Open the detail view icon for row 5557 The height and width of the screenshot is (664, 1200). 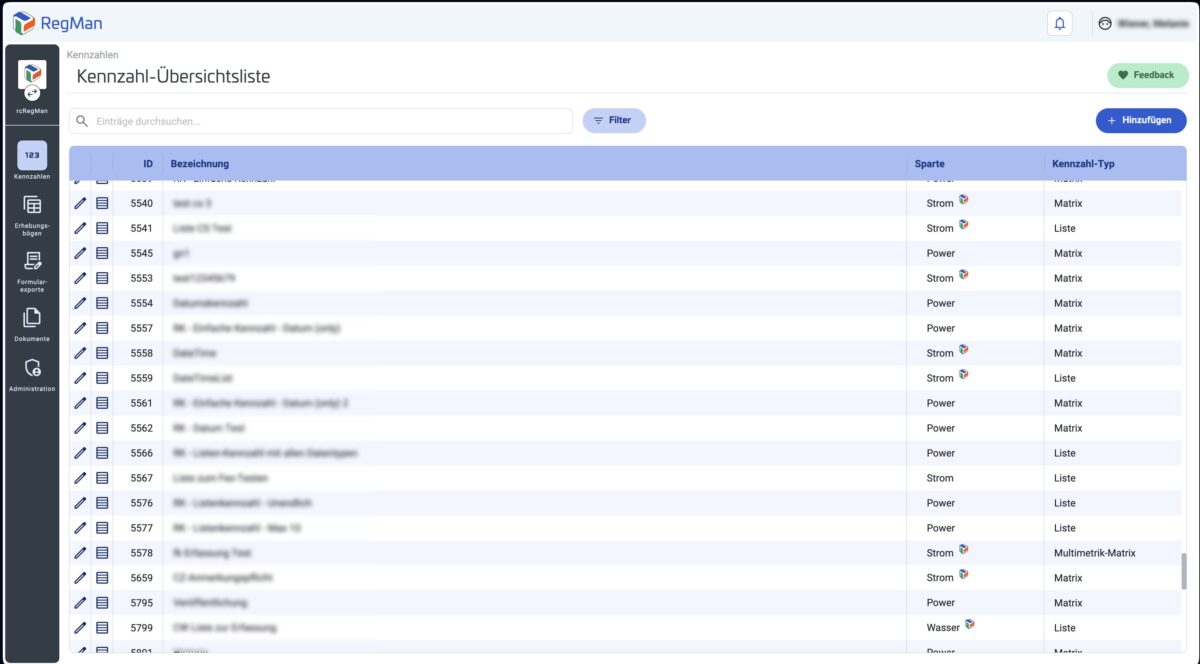coord(101,328)
